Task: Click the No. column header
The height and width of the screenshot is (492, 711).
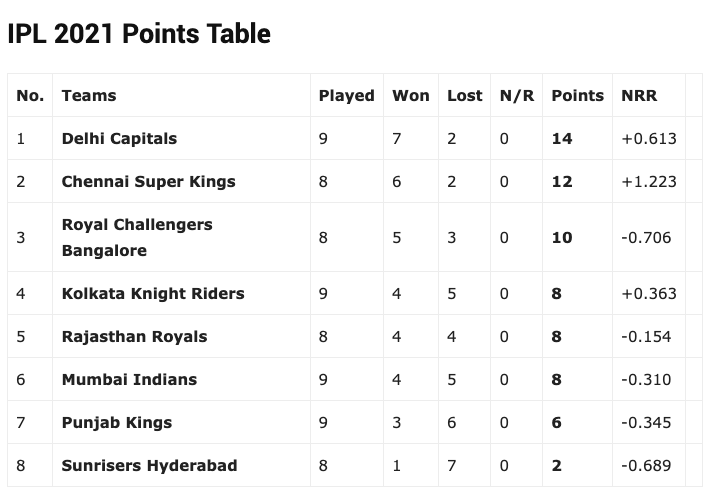Action: pos(30,95)
